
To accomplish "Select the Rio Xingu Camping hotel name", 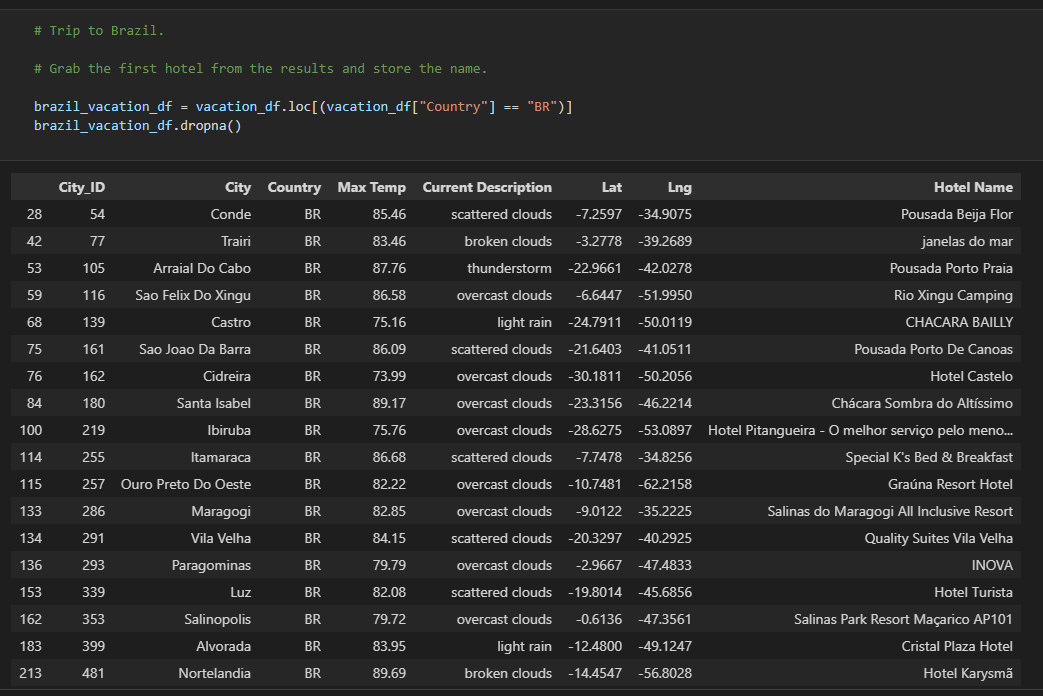I will coord(952,295).
